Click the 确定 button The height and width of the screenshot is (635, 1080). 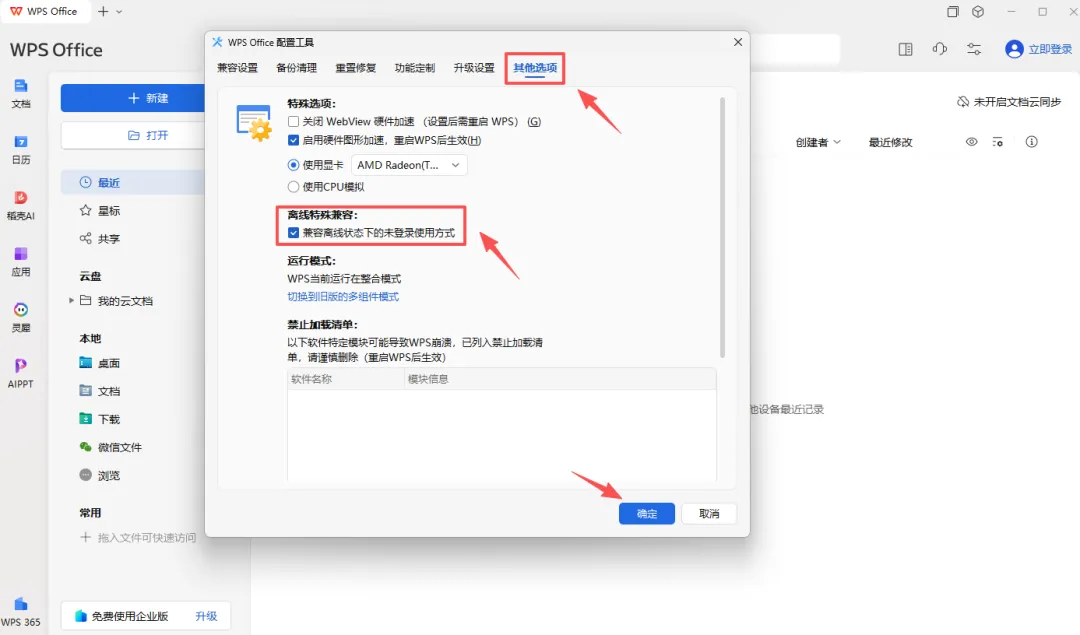click(647, 514)
